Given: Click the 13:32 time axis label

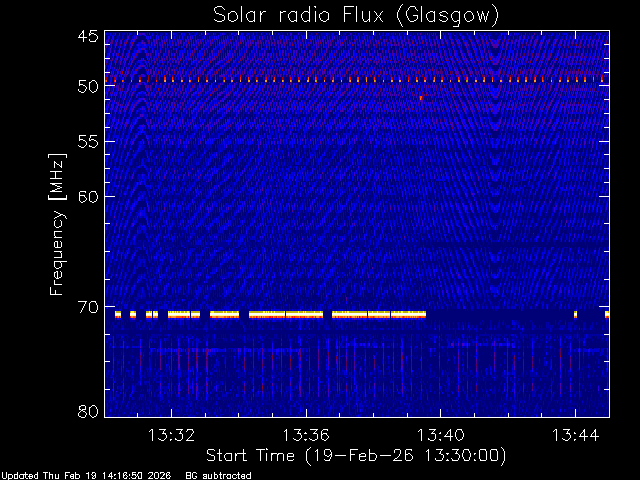Looking at the screenshot, I should coord(171,435).
